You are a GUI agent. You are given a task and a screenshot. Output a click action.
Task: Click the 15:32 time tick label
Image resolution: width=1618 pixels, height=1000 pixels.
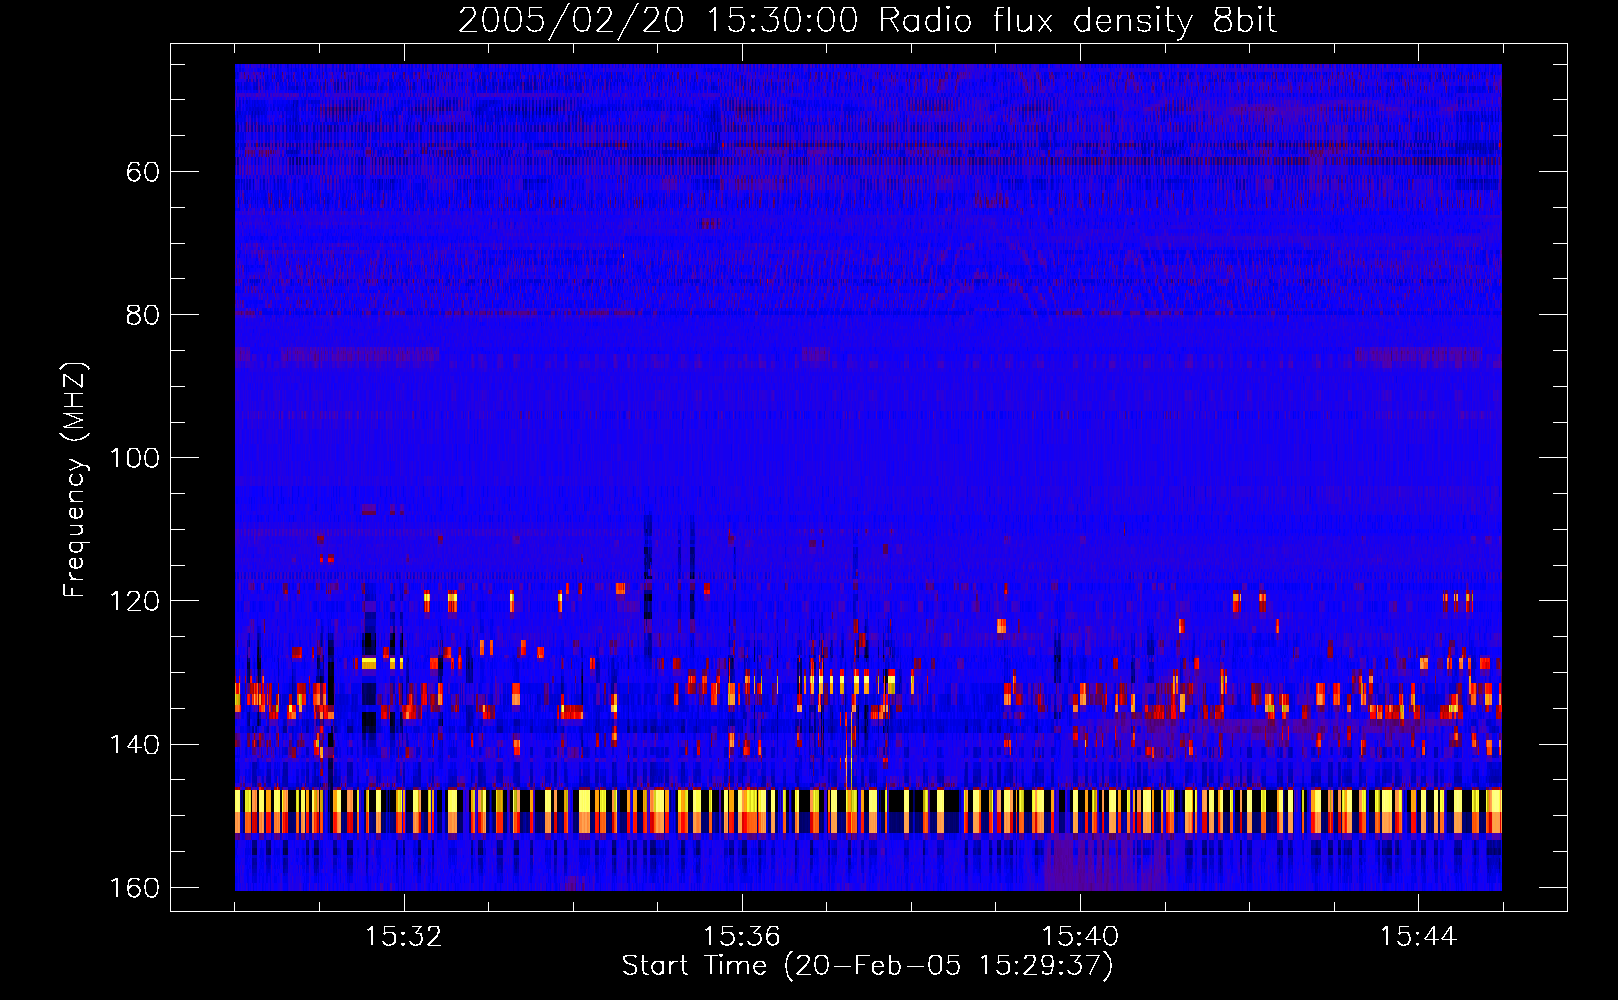[x=403, y=937]
